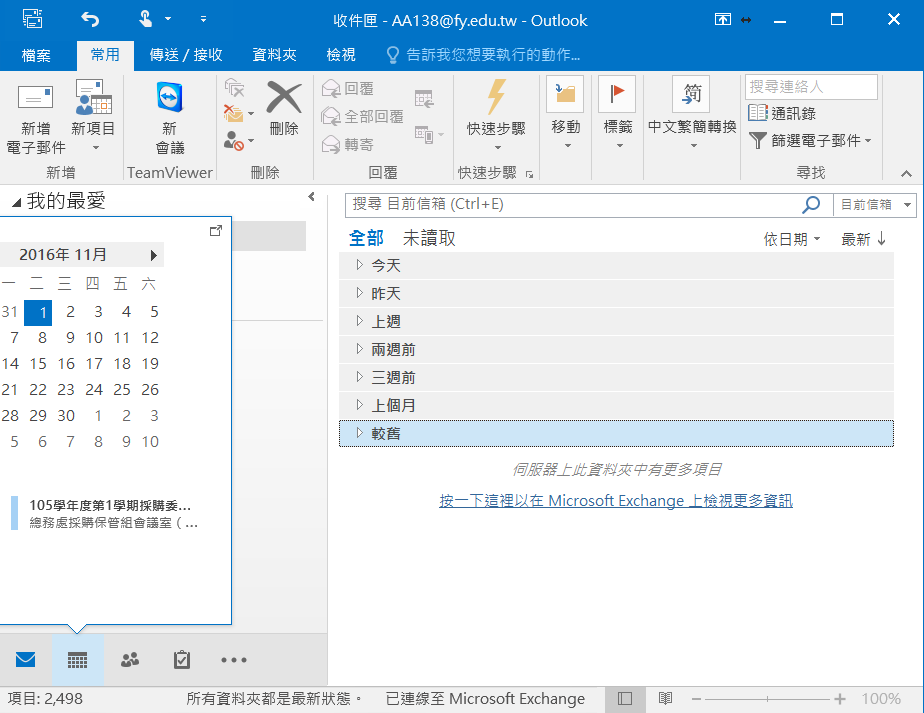Screen dimensions: 924x713
Task: Open 中文繁簡轉換 conversion tool
Action: point(692,113)
